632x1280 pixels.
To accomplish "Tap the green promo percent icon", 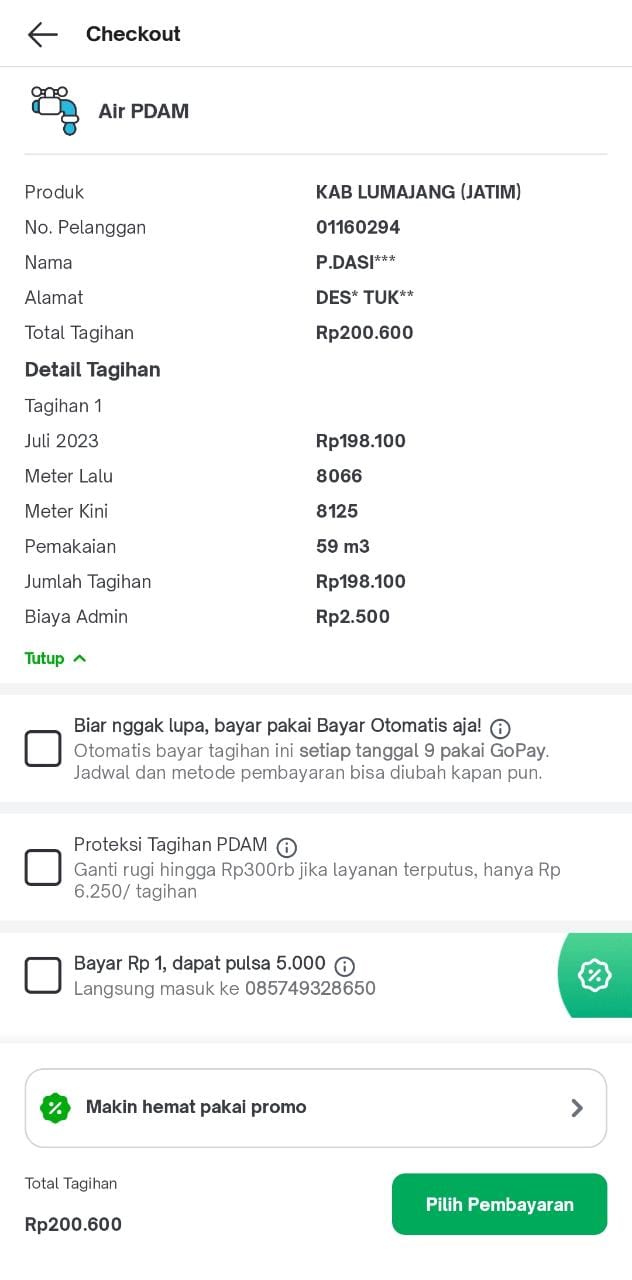I will tap(55, 1108).
